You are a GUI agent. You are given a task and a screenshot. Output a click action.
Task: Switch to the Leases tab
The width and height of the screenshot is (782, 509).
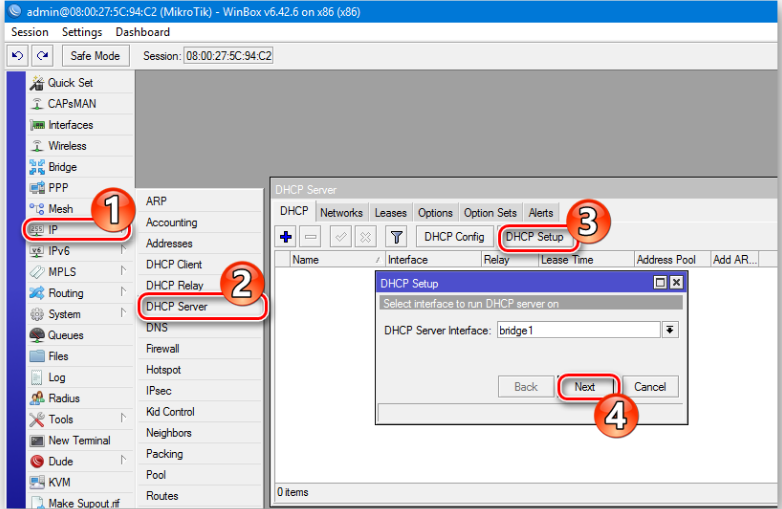point(391,212)
